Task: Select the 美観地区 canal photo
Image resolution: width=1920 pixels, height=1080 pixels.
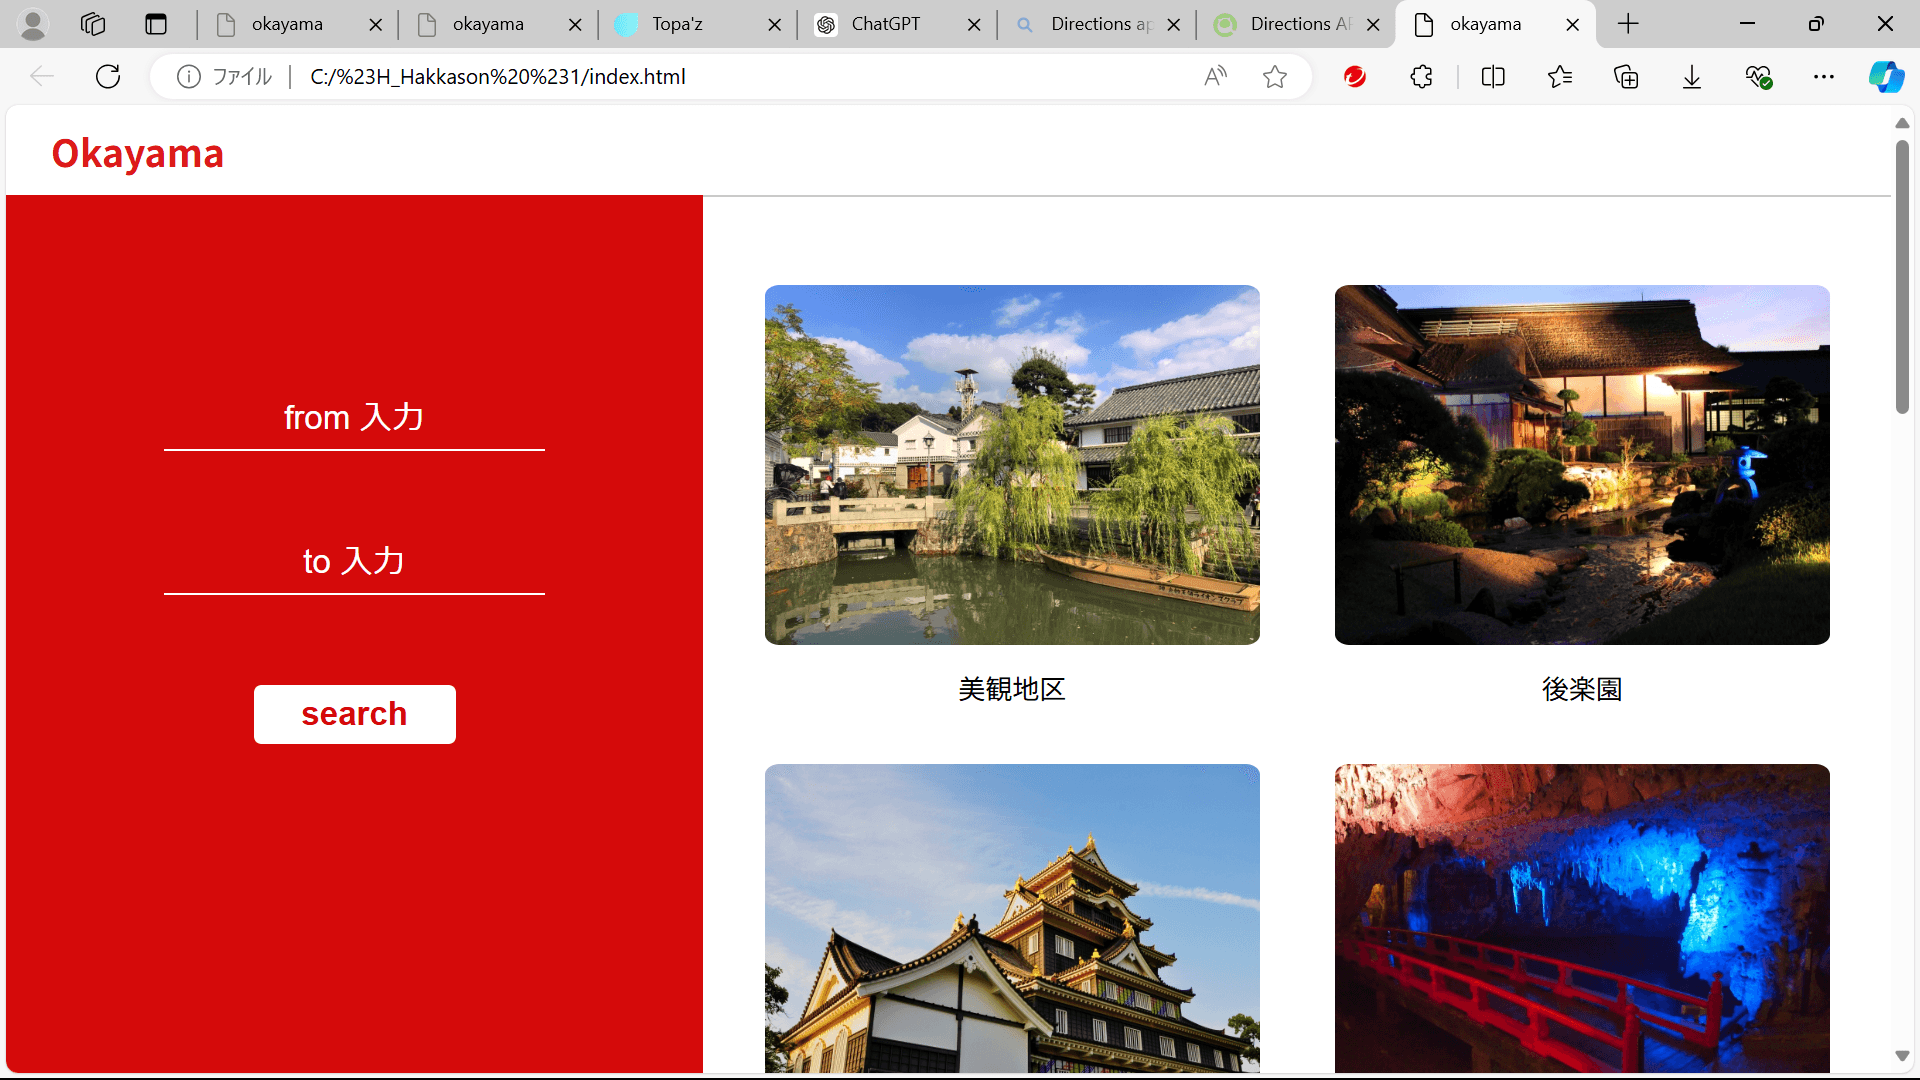Action: click(1012, 465)
